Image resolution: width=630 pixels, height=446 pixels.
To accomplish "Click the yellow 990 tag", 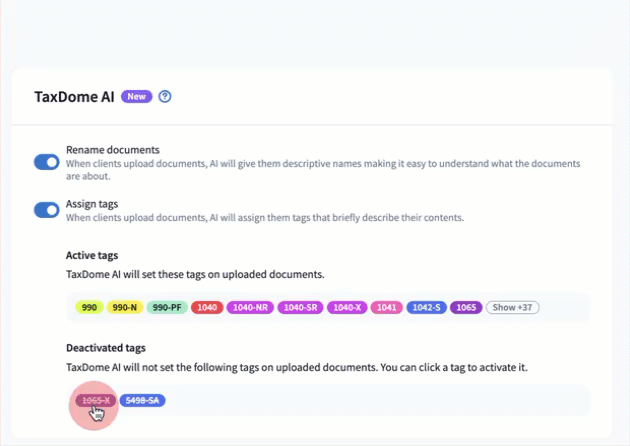I will coord(89,307).
